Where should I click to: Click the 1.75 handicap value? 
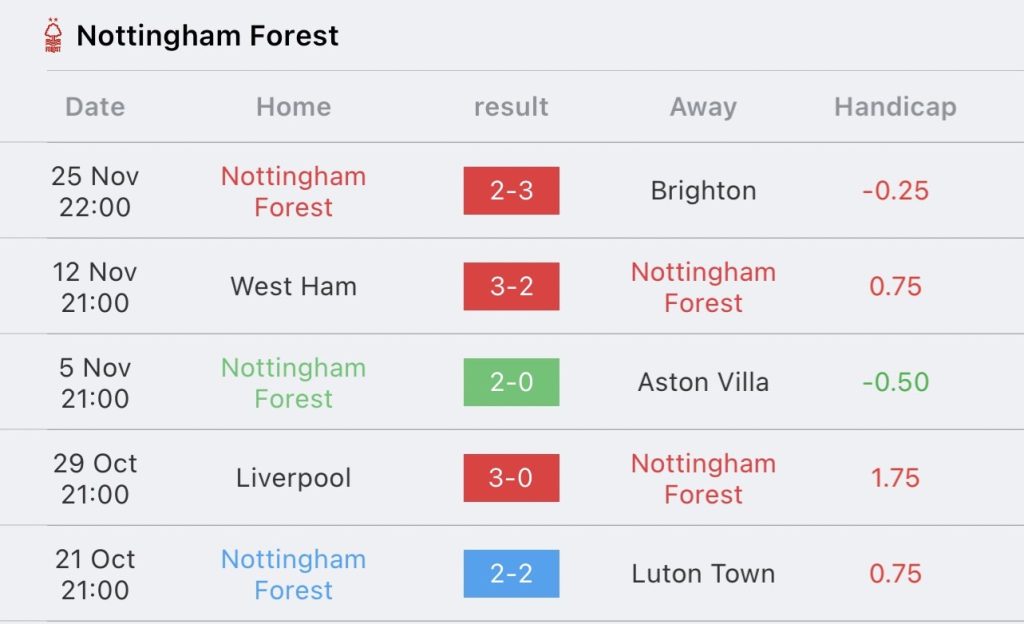point(895,478)
